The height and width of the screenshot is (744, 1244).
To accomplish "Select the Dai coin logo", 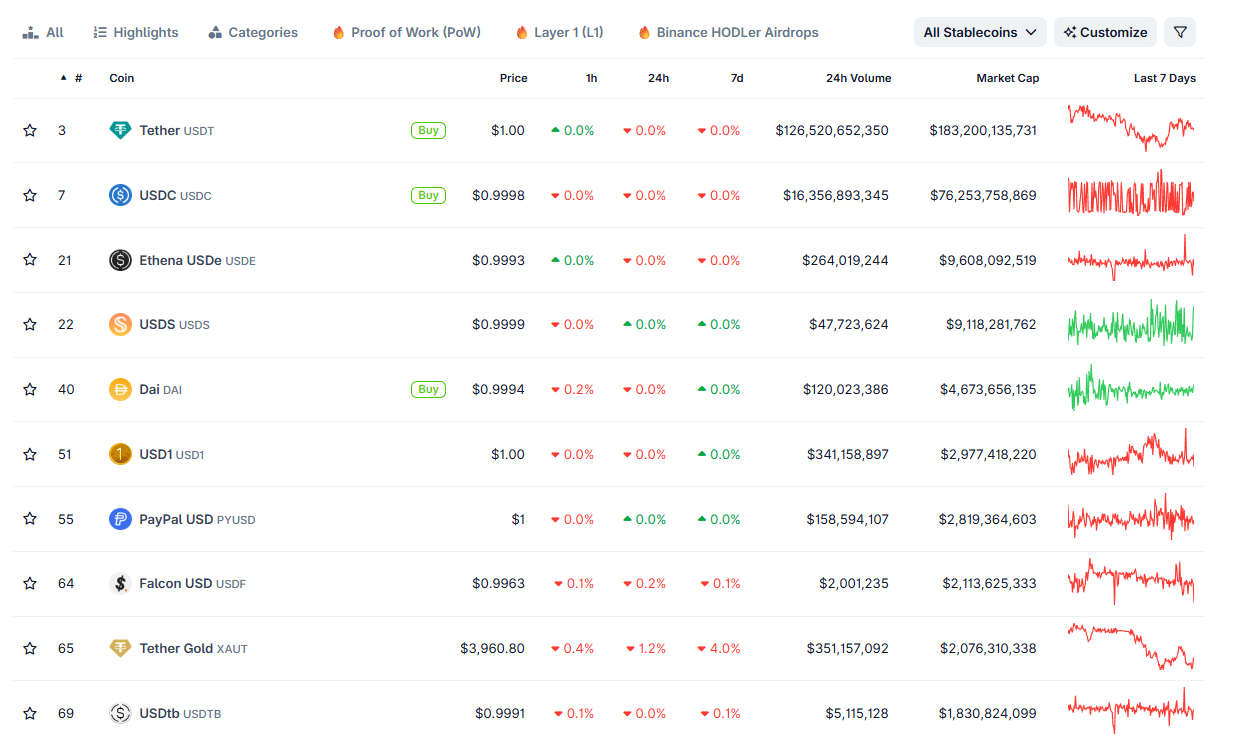I will click(x=120, y=389).
